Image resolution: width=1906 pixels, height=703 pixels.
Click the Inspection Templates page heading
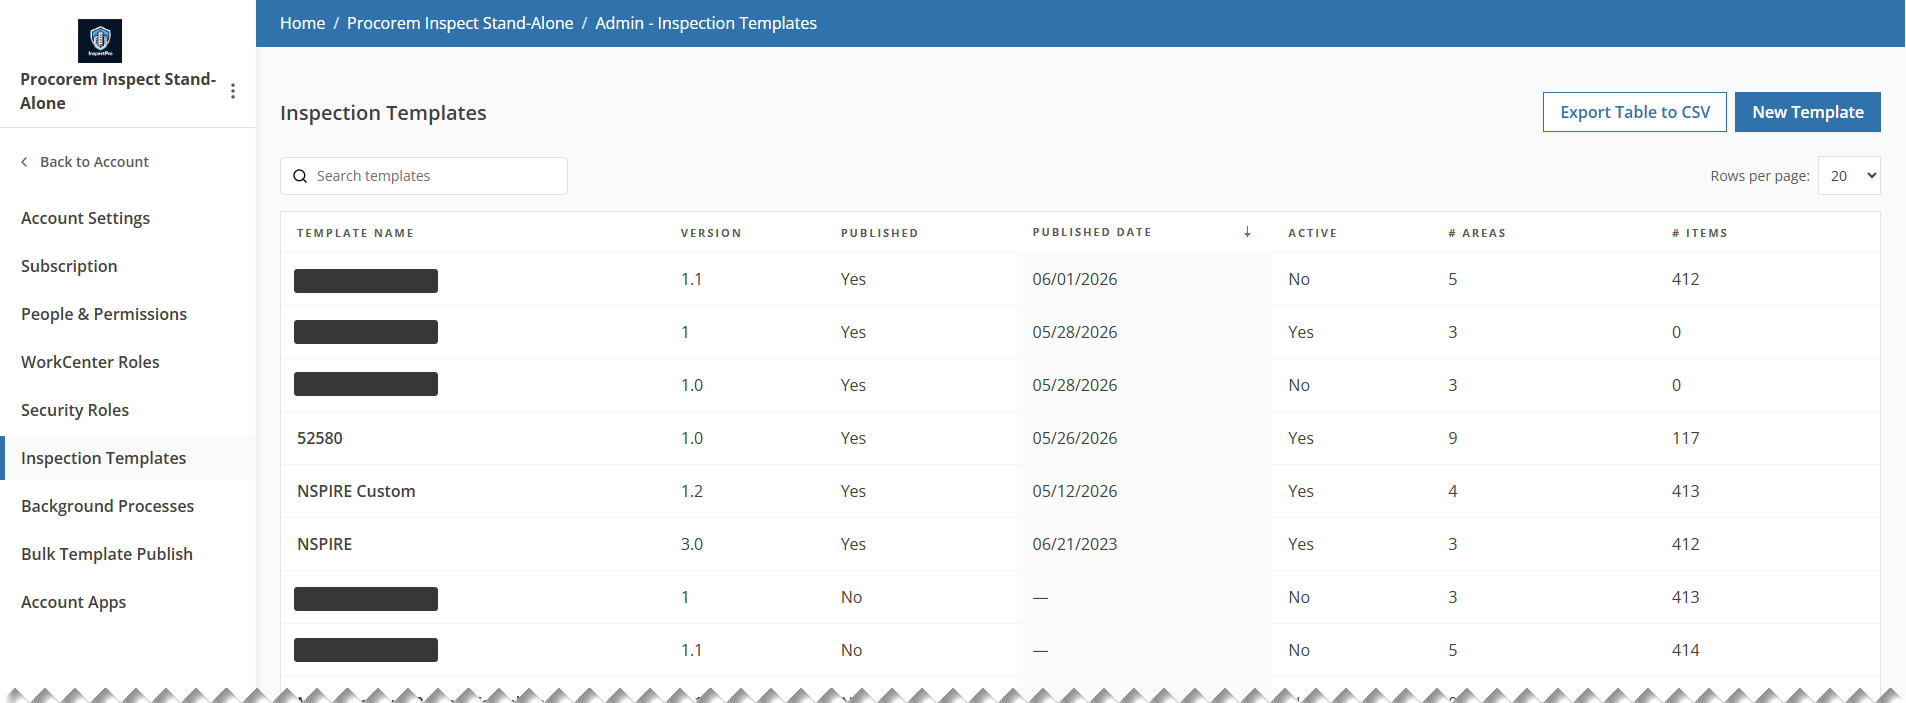point(383,113)
